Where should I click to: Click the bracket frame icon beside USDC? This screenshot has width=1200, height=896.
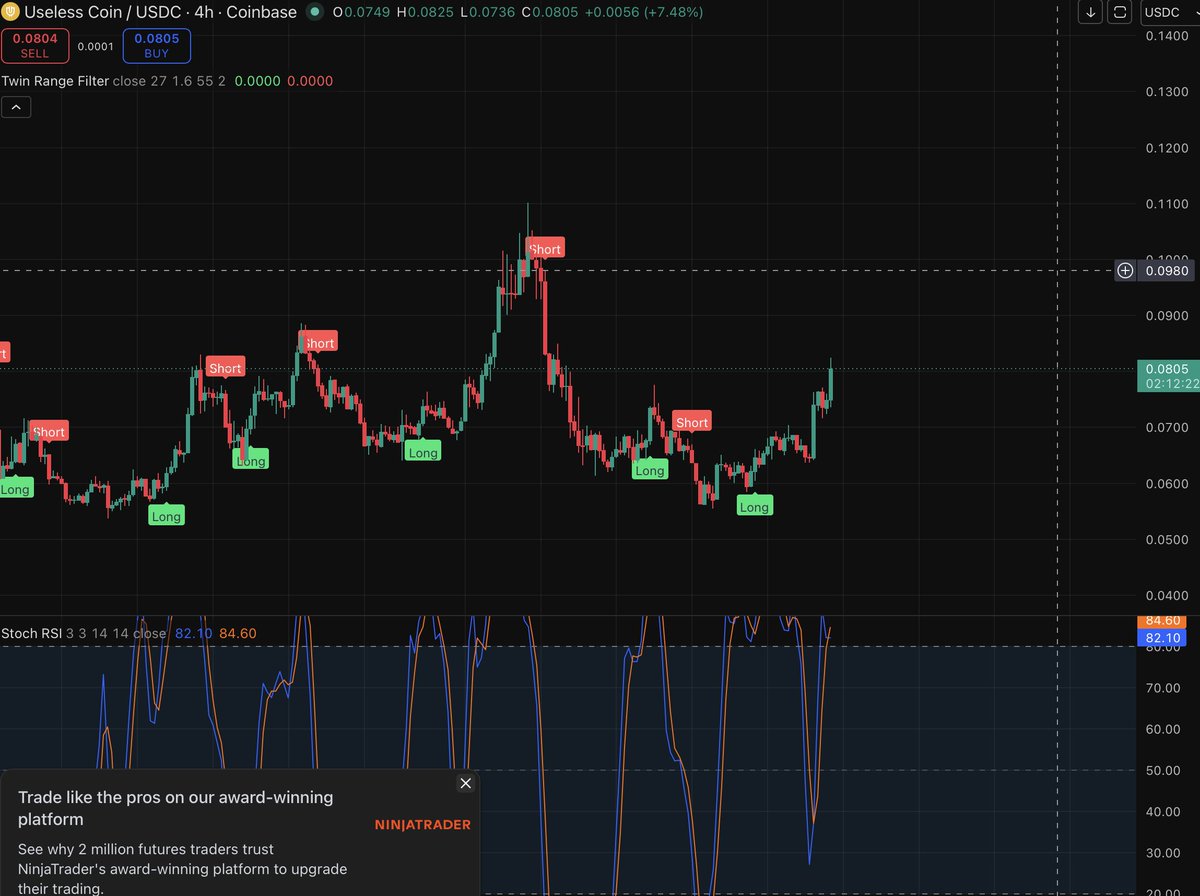[1120, 12]
